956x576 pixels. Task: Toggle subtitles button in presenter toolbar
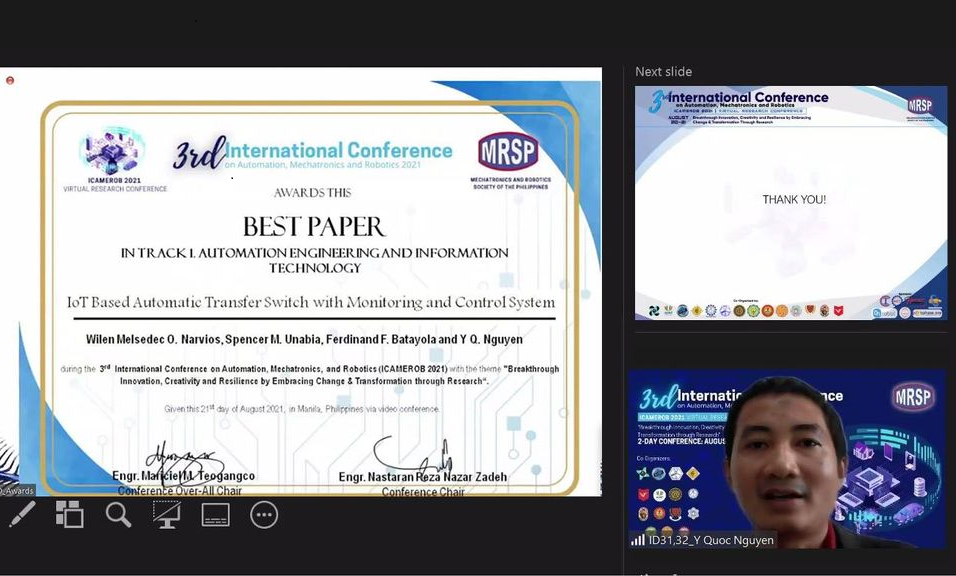[x=215, y=515]
